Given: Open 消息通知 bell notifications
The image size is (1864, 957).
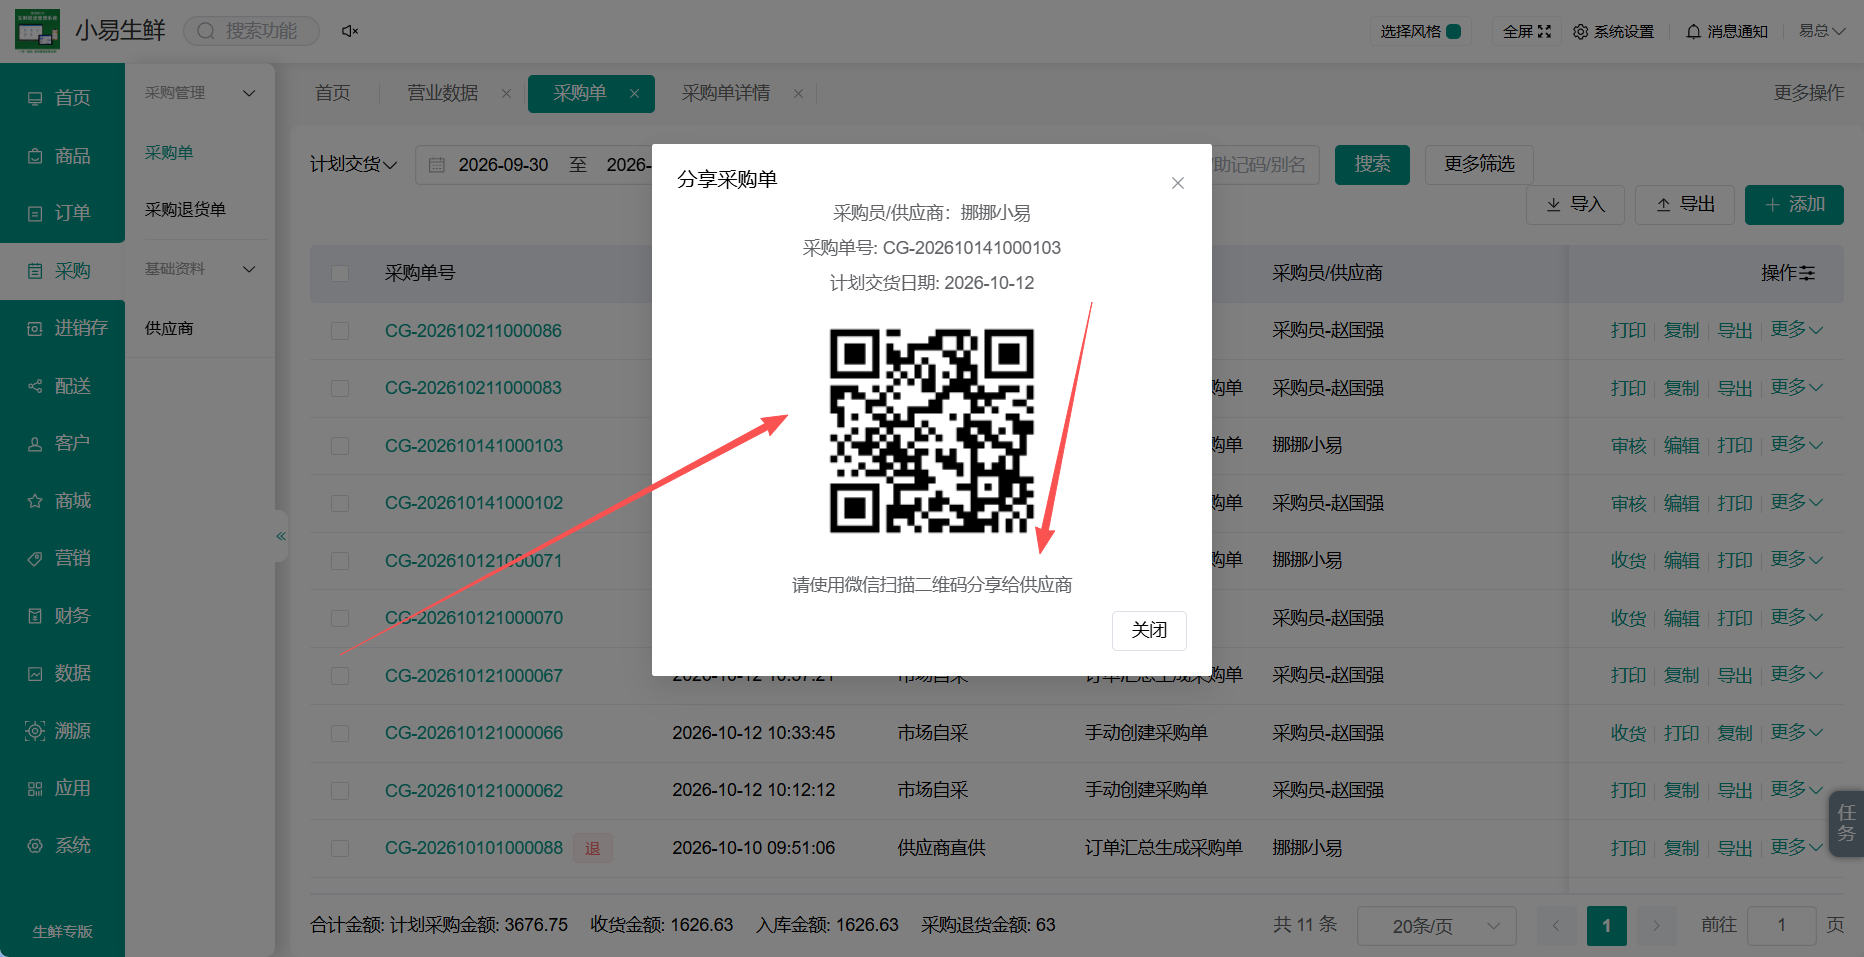Looking at the screenshot, I should point(1727,31).
